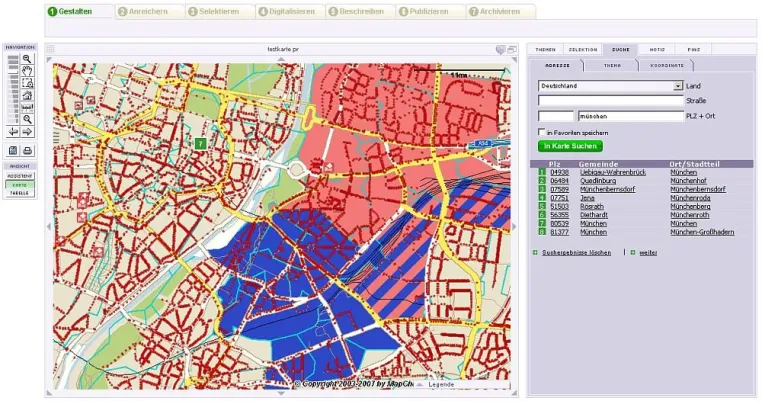This screenshot has width=762, height=401.
Task: Pan map north with top arrow
Action: [281, 59]
